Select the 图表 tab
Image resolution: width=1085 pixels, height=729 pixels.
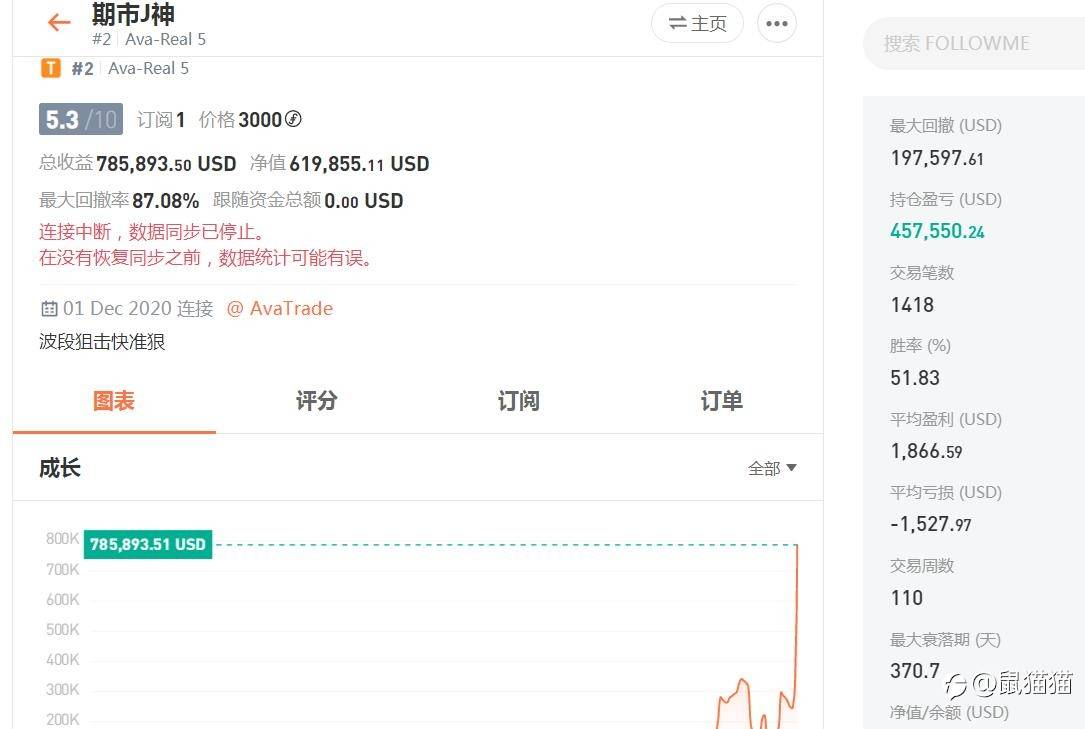coord(114,400)
